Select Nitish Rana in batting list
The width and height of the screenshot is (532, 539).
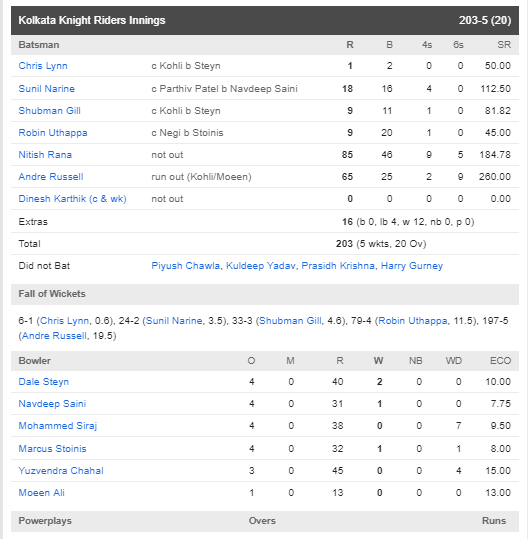[45, 155]
